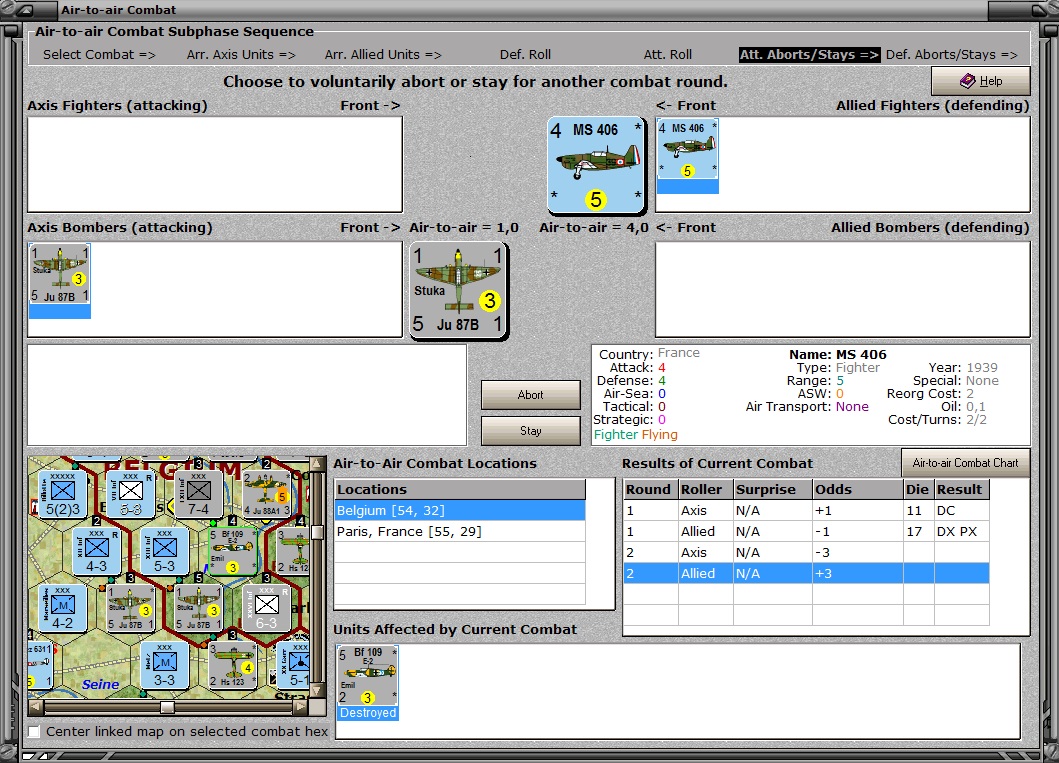Select the round 1 Axis result row
Screen dimensions: 1059x763
click(x=806, y=510)
